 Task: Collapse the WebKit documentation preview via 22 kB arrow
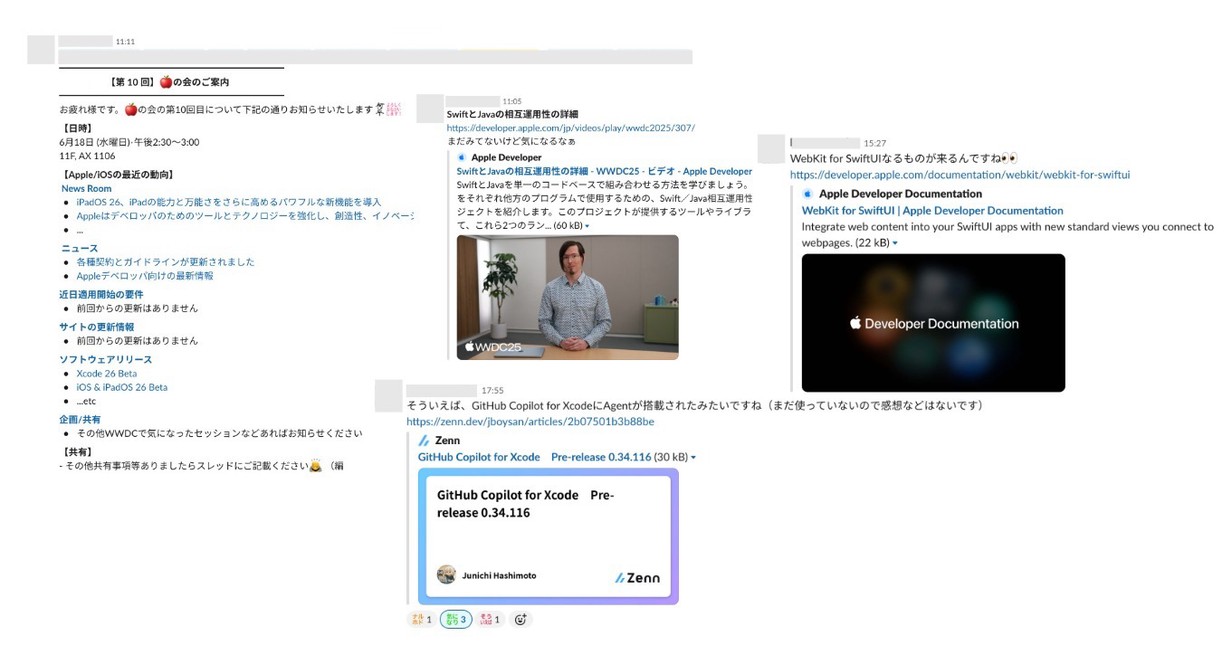click(895, 244)
